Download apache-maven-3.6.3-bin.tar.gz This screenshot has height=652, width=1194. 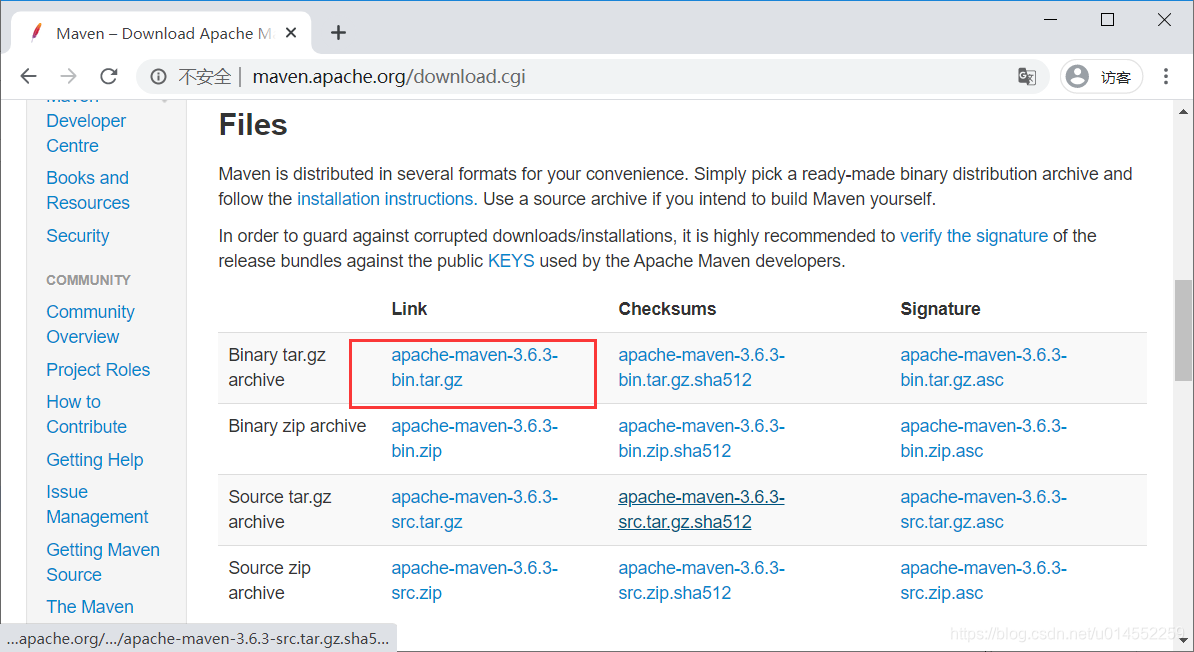(474, 368)
